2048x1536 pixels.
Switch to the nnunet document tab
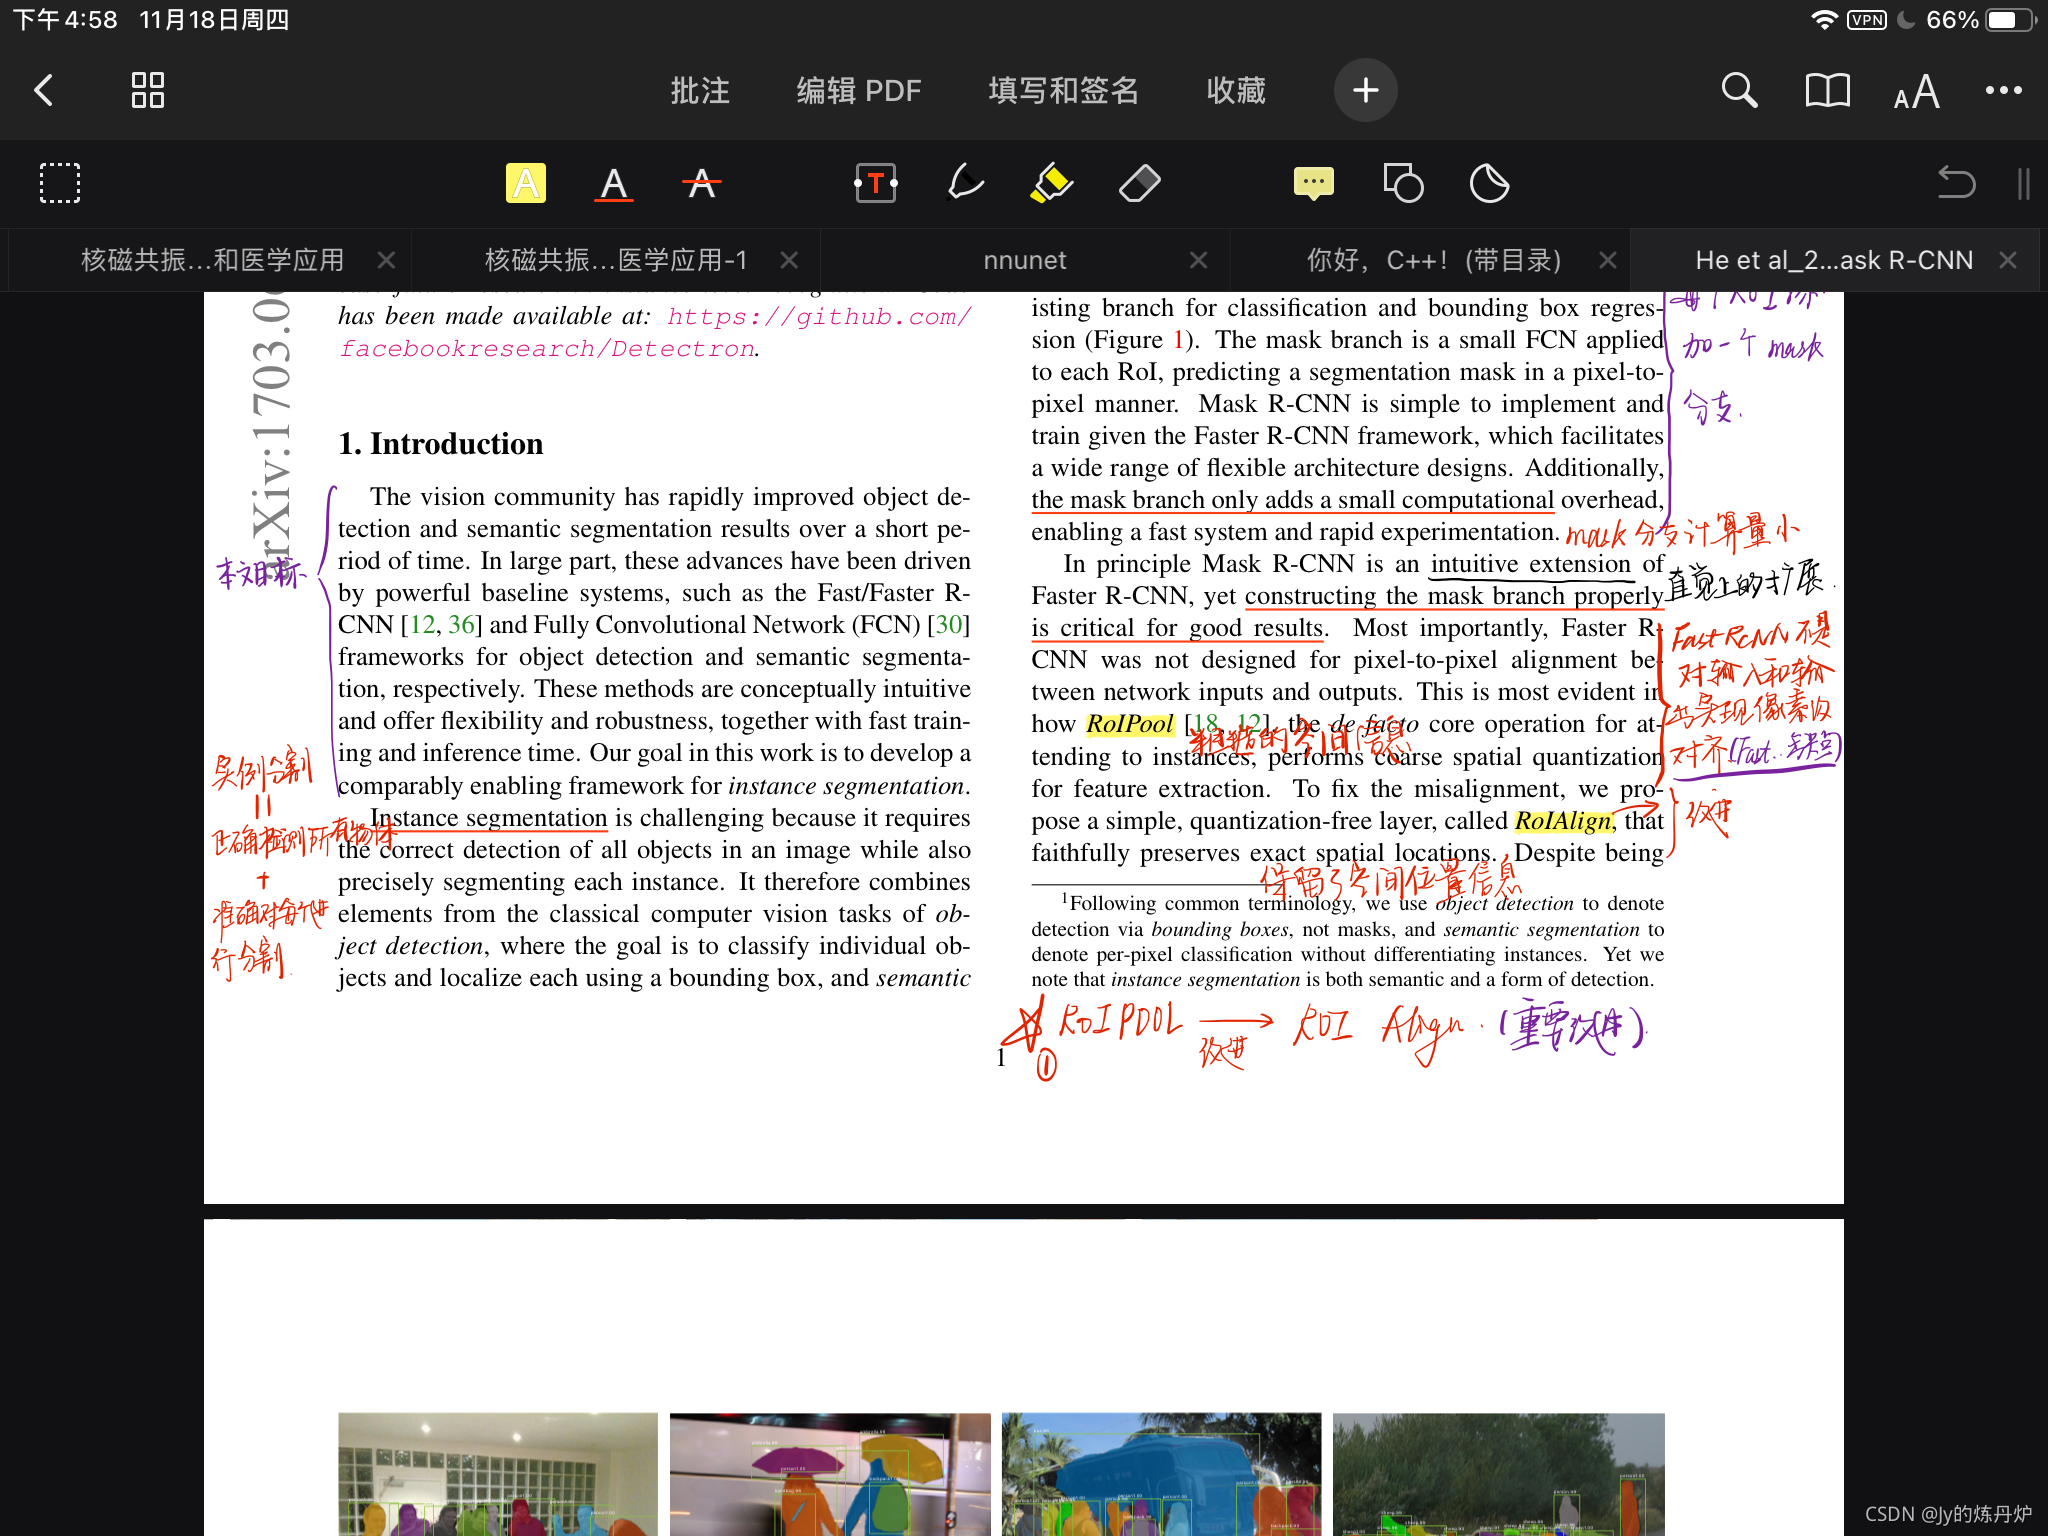tap(1024, 260)
